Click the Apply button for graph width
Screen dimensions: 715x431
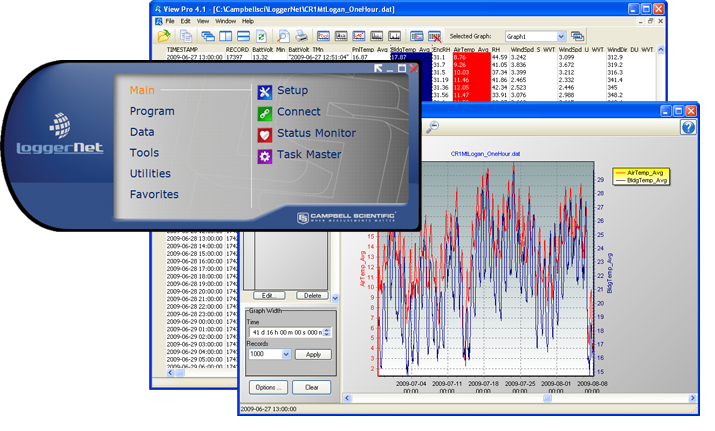click(313, 354)
